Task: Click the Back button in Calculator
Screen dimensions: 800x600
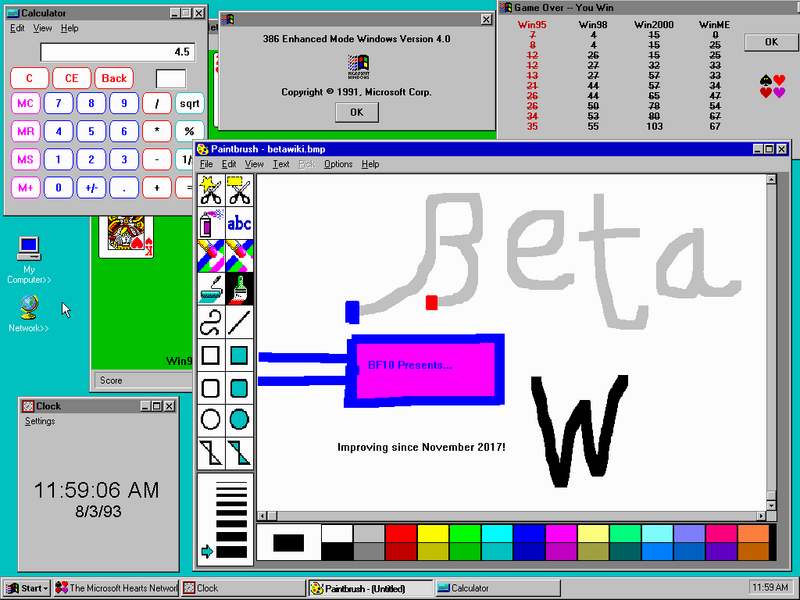Action: pos(114,78)
